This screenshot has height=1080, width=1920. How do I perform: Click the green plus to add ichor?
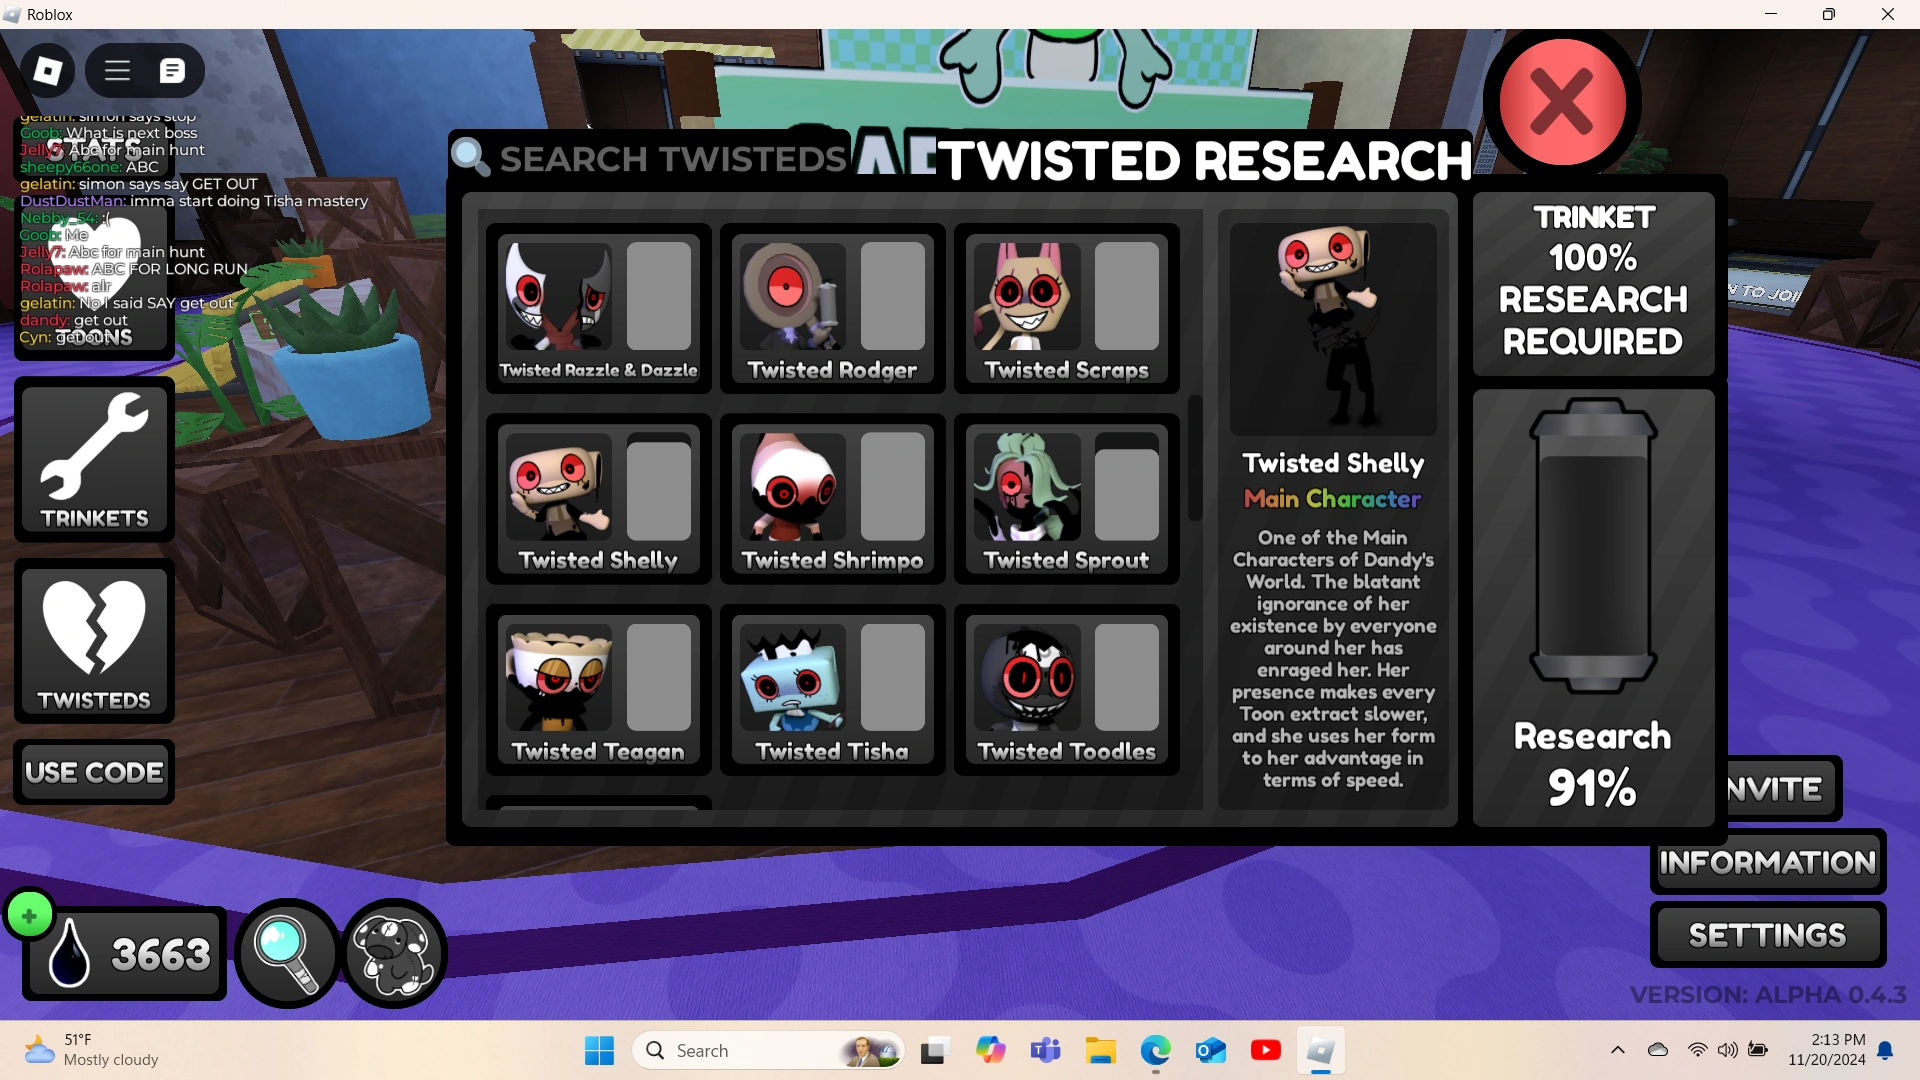tap(29, 915)
